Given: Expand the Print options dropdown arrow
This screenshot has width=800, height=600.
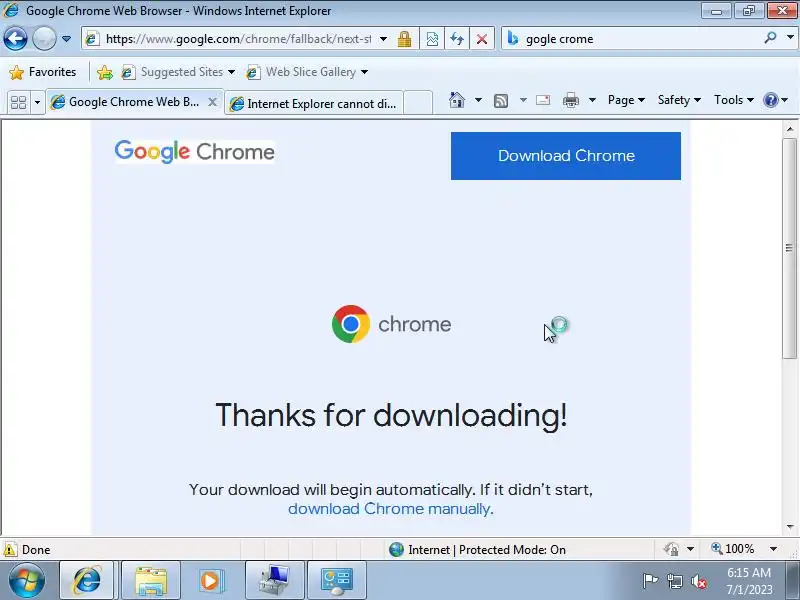Looking at the screenshot, I should (x=592, y=100).
